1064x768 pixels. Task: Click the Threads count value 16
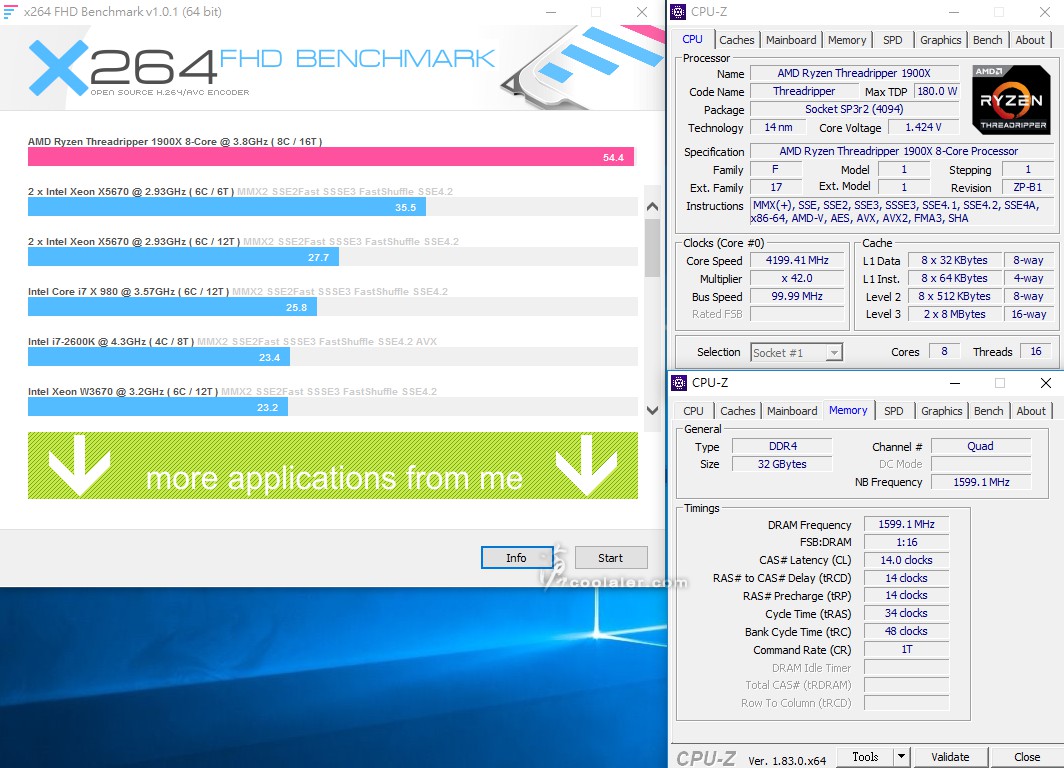(1036, 351)
